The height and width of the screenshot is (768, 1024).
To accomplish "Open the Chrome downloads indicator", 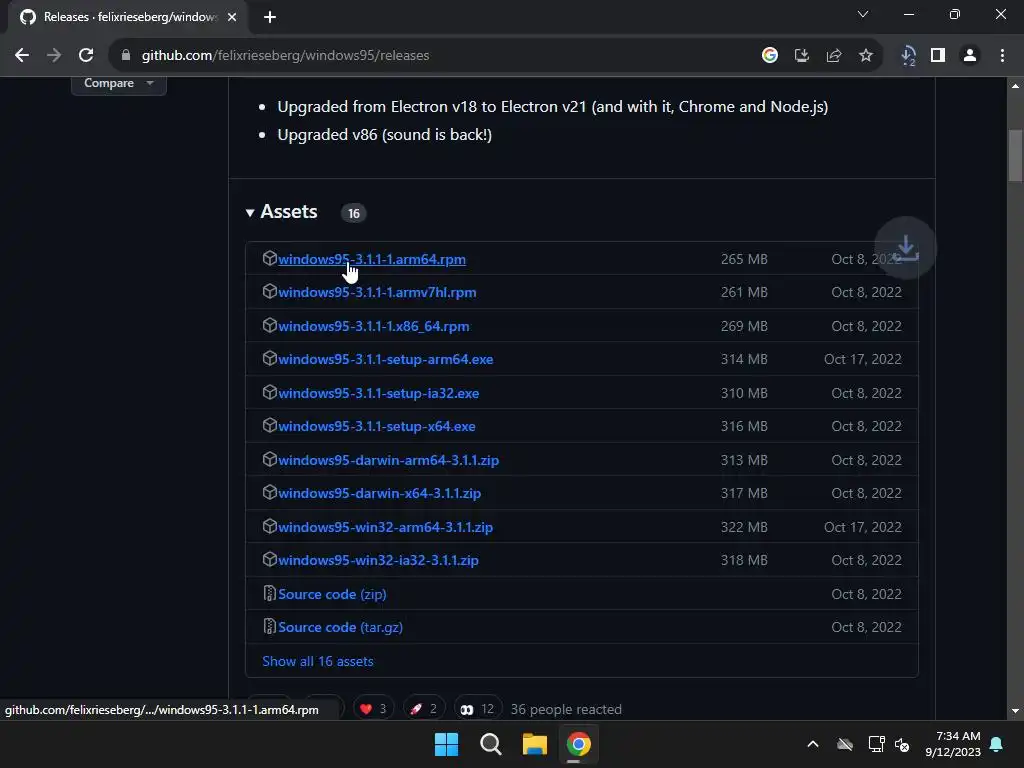I will point(908,56).
